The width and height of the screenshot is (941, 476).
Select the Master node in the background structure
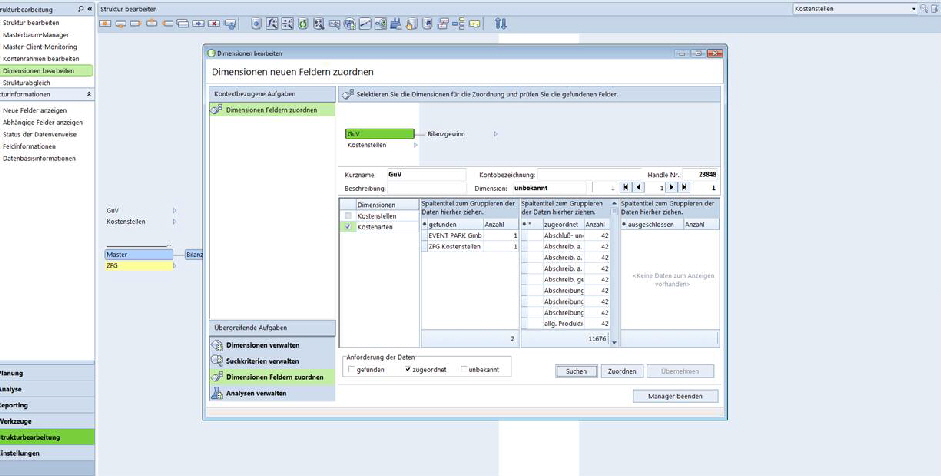coord(139,255)
